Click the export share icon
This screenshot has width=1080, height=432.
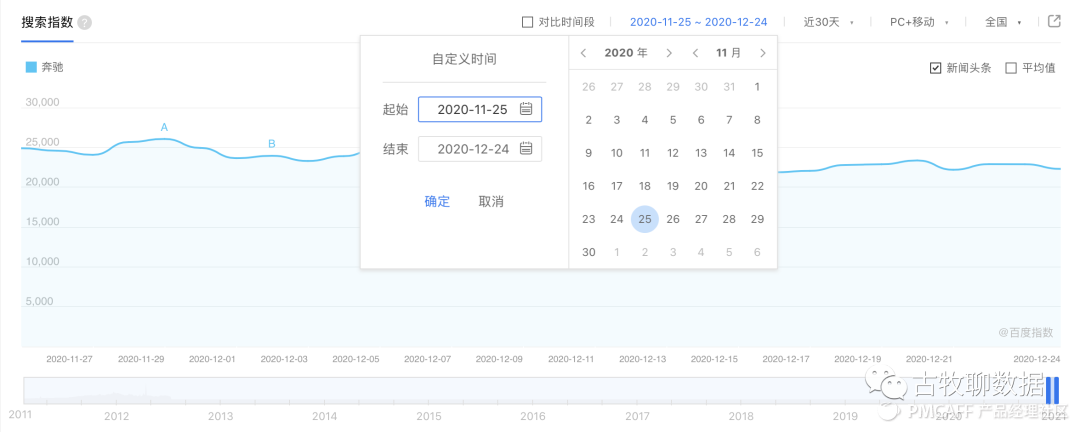click(x=1054, y=21)
